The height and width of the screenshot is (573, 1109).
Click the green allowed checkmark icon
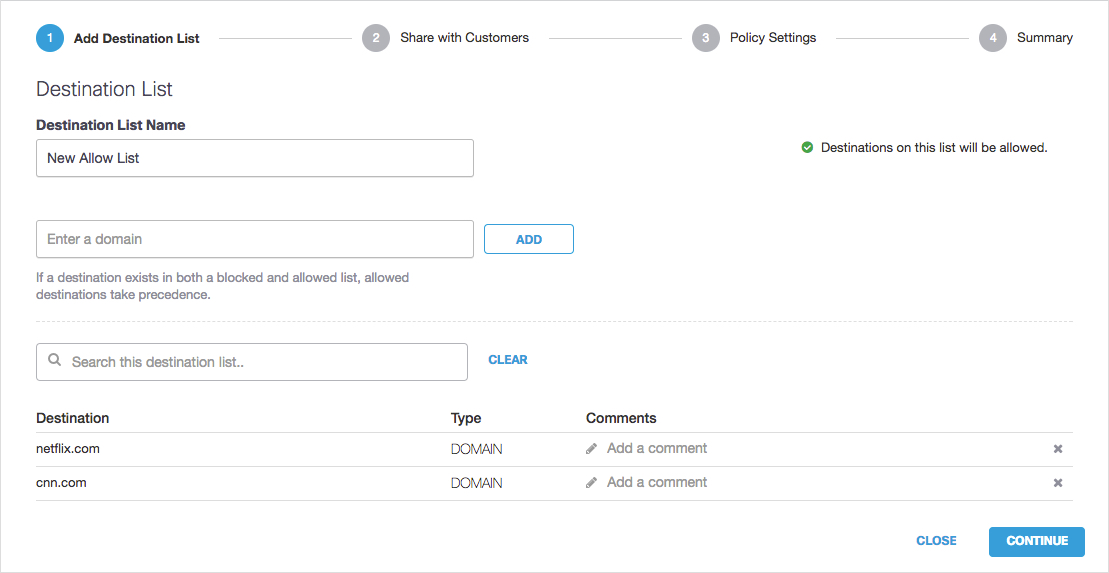tap(807, 148)
